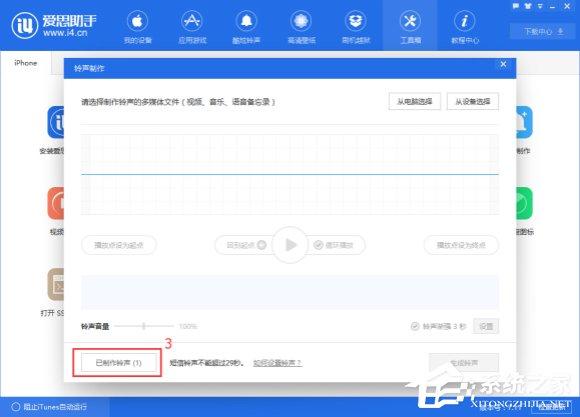
Task: Click the 生成铃声 generate button
Action: click(x=464, y=363)
